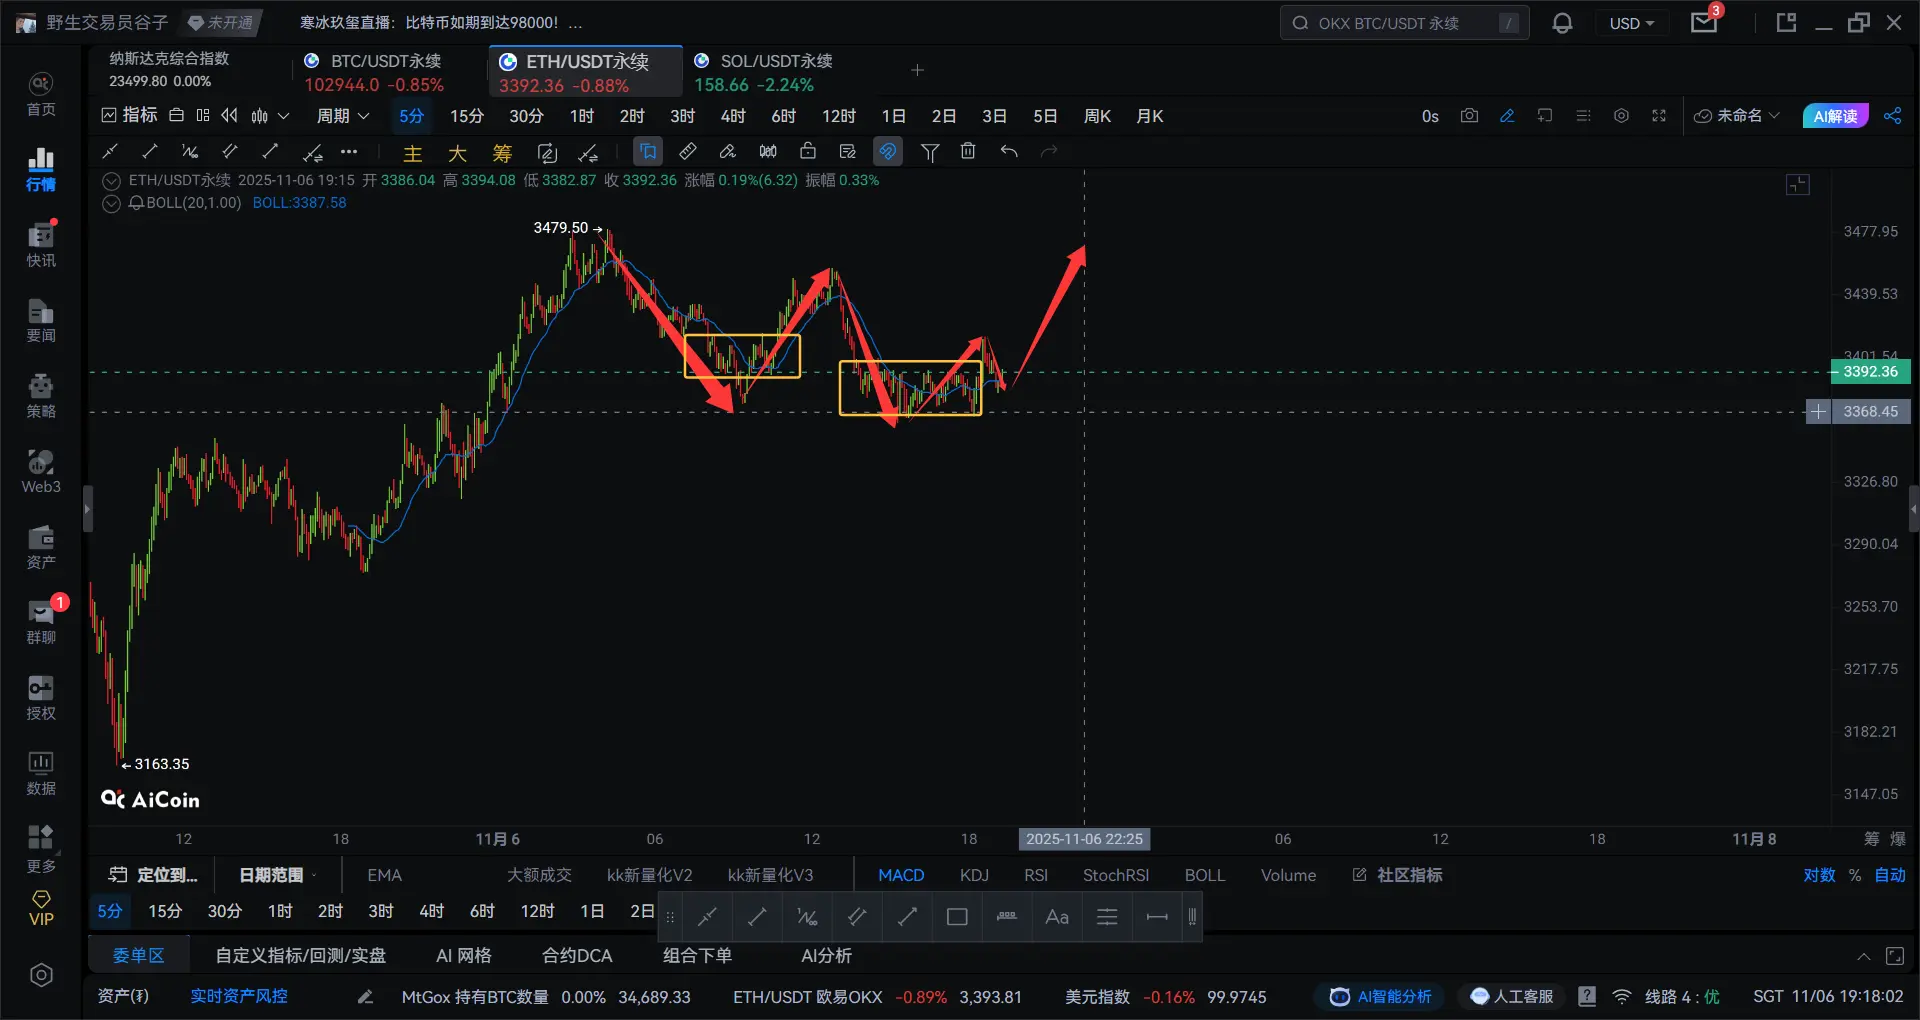Toggle % percentage scale

[x=1855, y=875]
